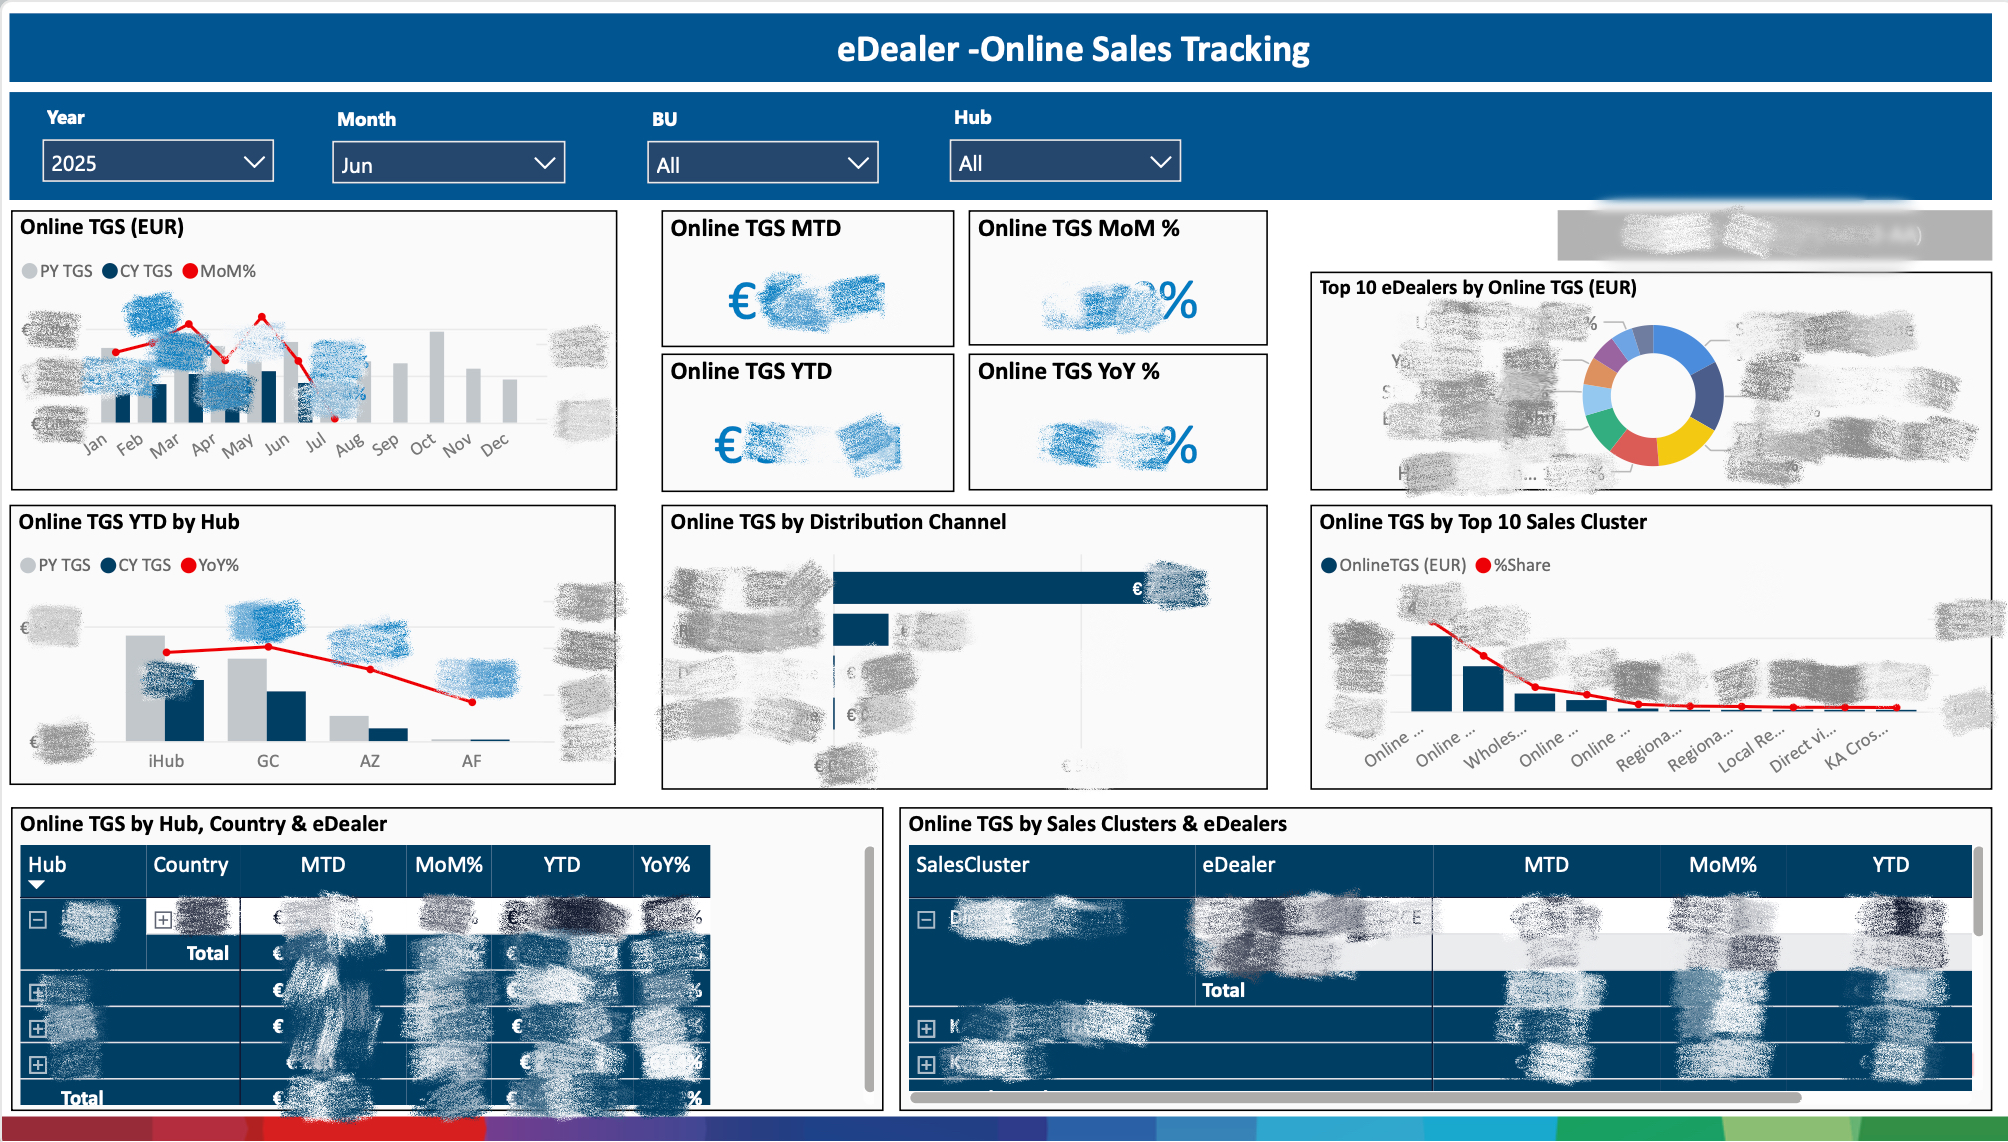
Task: Open the Hub filter dropdown
Action: pos(1160,160)
